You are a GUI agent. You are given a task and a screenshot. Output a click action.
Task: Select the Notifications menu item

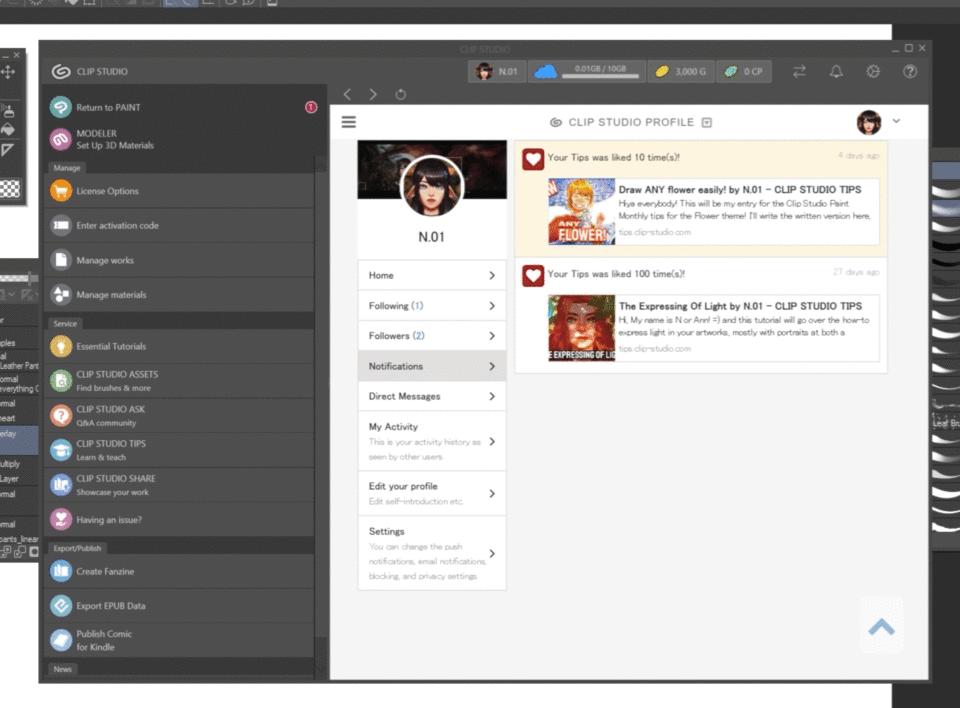point(432,366)
